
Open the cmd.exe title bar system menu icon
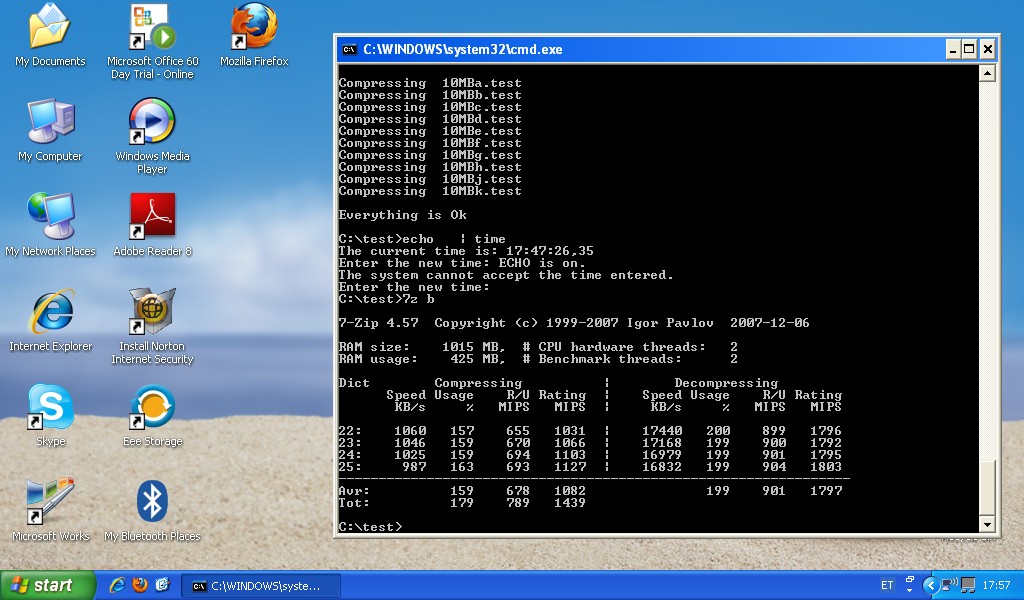(x=349, y=50)
